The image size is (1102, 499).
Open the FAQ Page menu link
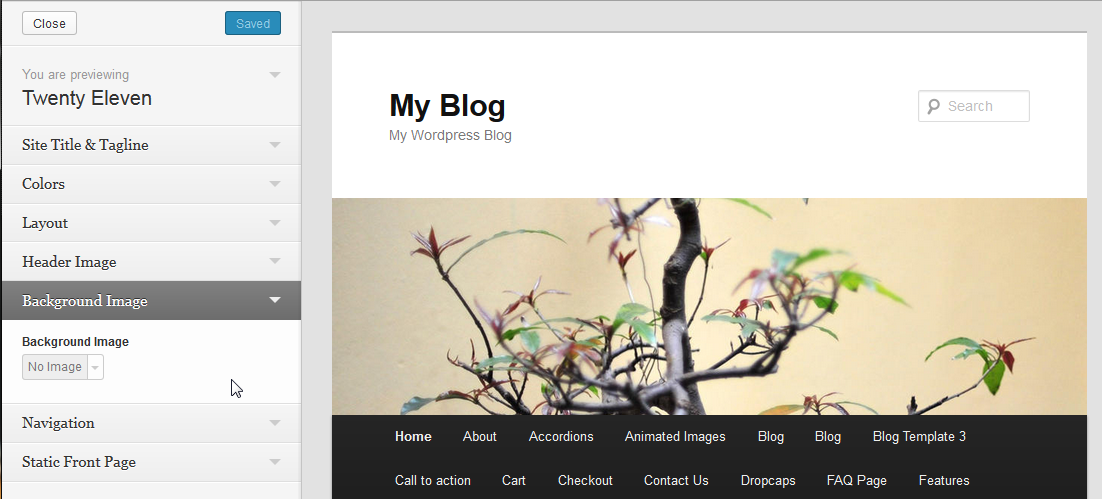point(857,481)
